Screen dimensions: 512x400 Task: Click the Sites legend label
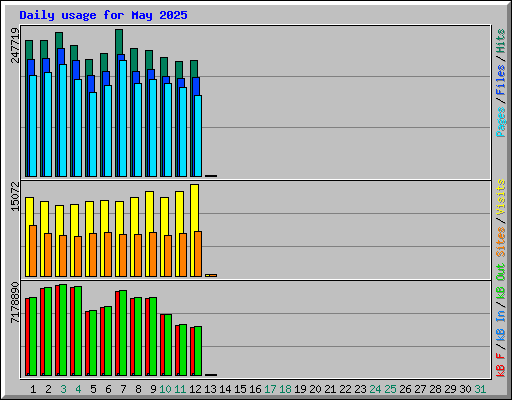pyautogui.click(x=500, y=242)
